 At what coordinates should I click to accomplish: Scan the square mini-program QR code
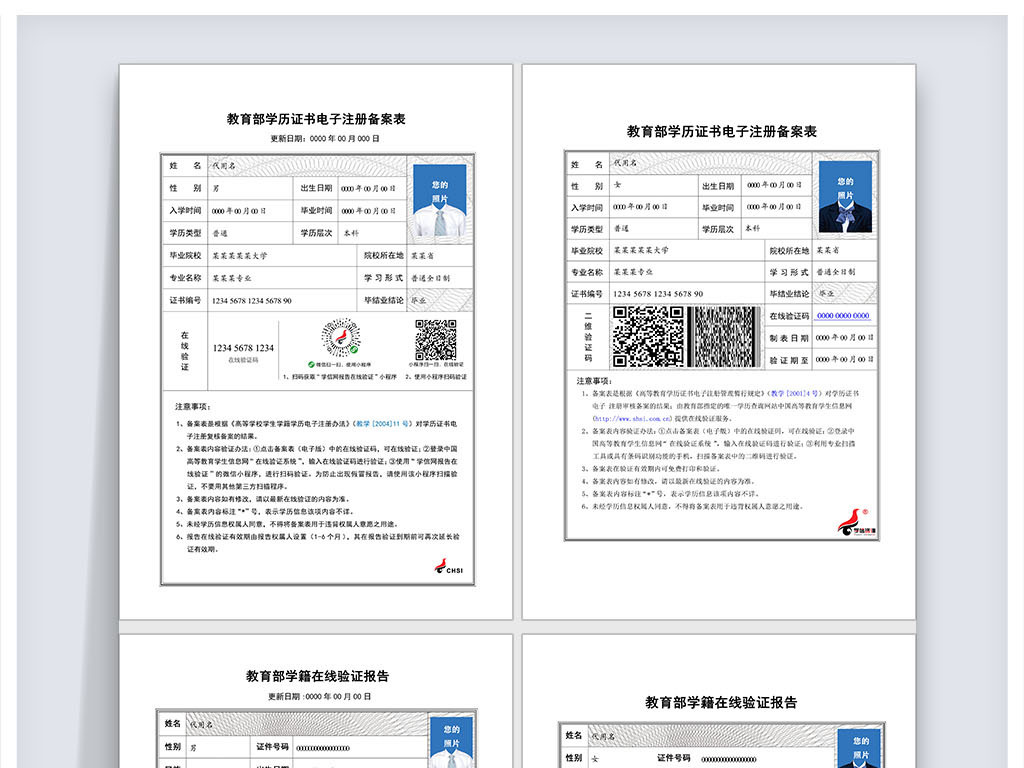[434, 337]
